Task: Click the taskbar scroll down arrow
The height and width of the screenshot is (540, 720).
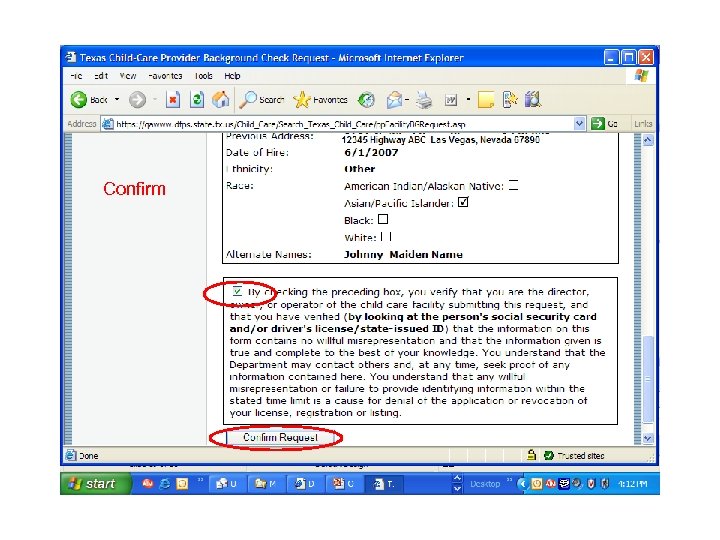Action: (x=457, y=489)
